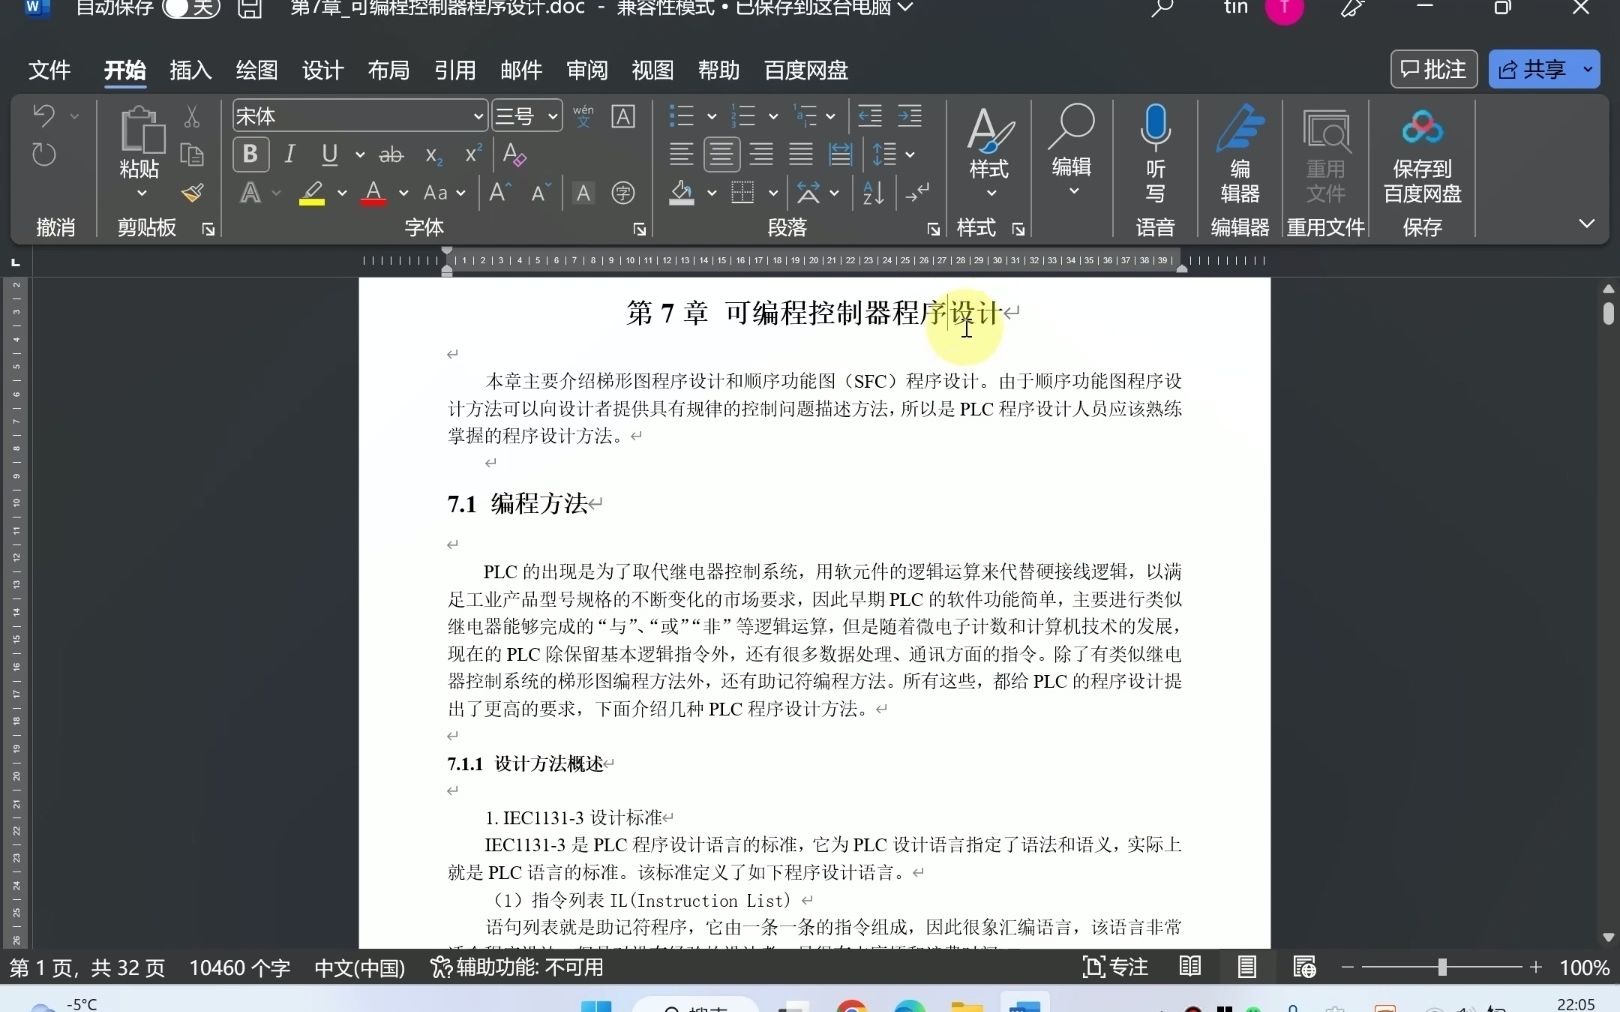The image size is (1620, 1012).
Task: Switch to the 设计 tab
Action: [x=323, y=70]
